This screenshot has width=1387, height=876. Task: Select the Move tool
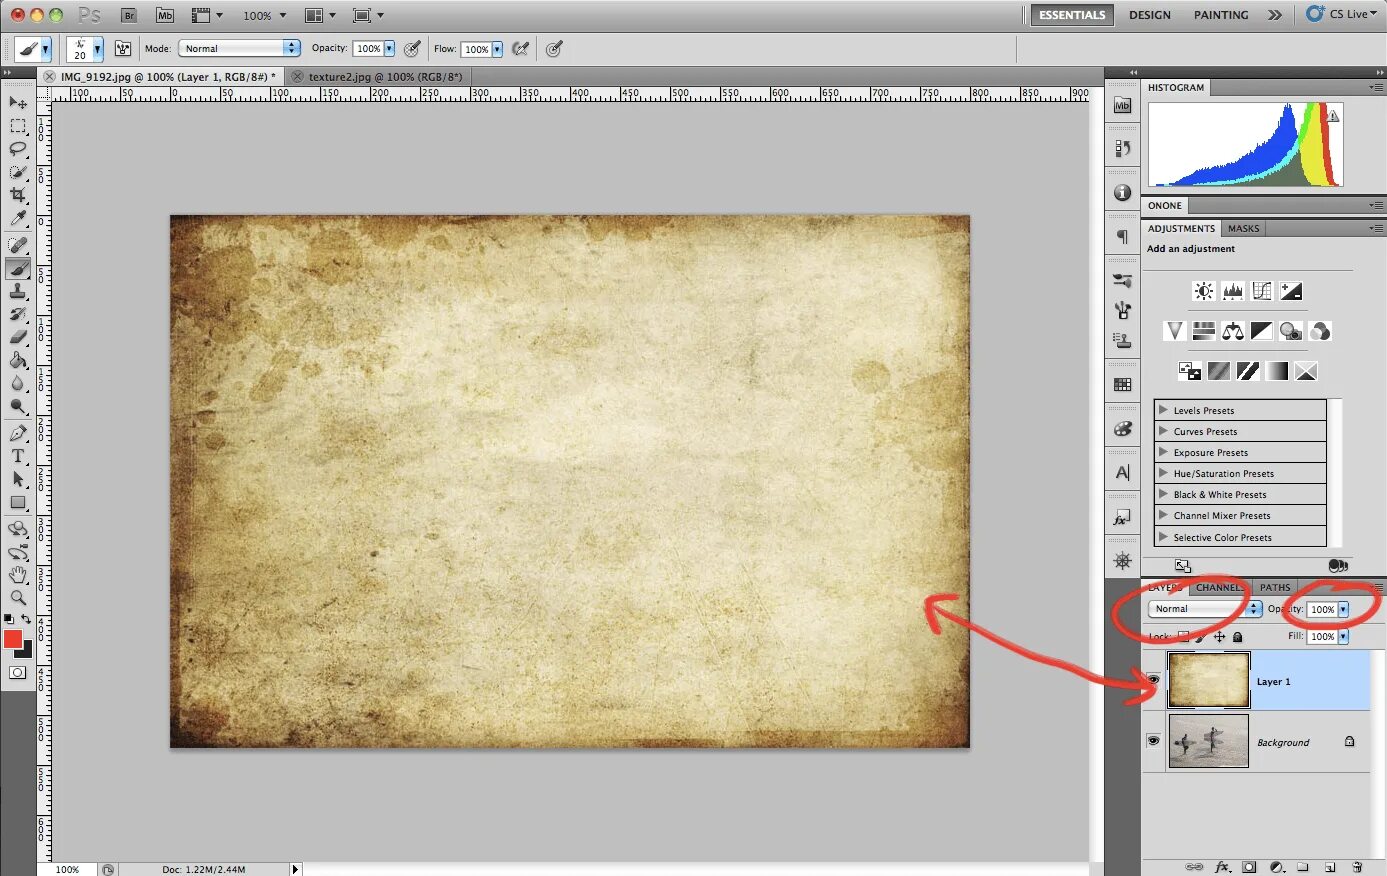(18, 102)
